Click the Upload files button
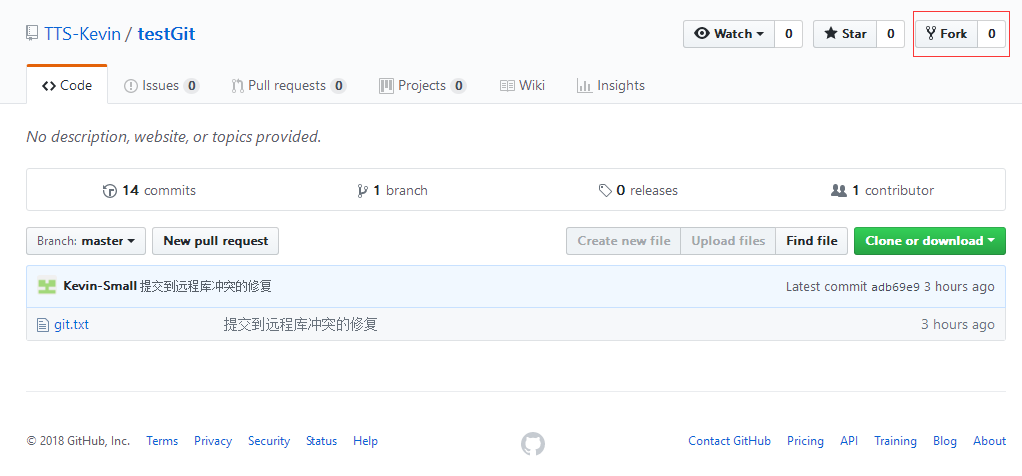The width and height of the screenshot is (1022, 476). pos(728,241)
